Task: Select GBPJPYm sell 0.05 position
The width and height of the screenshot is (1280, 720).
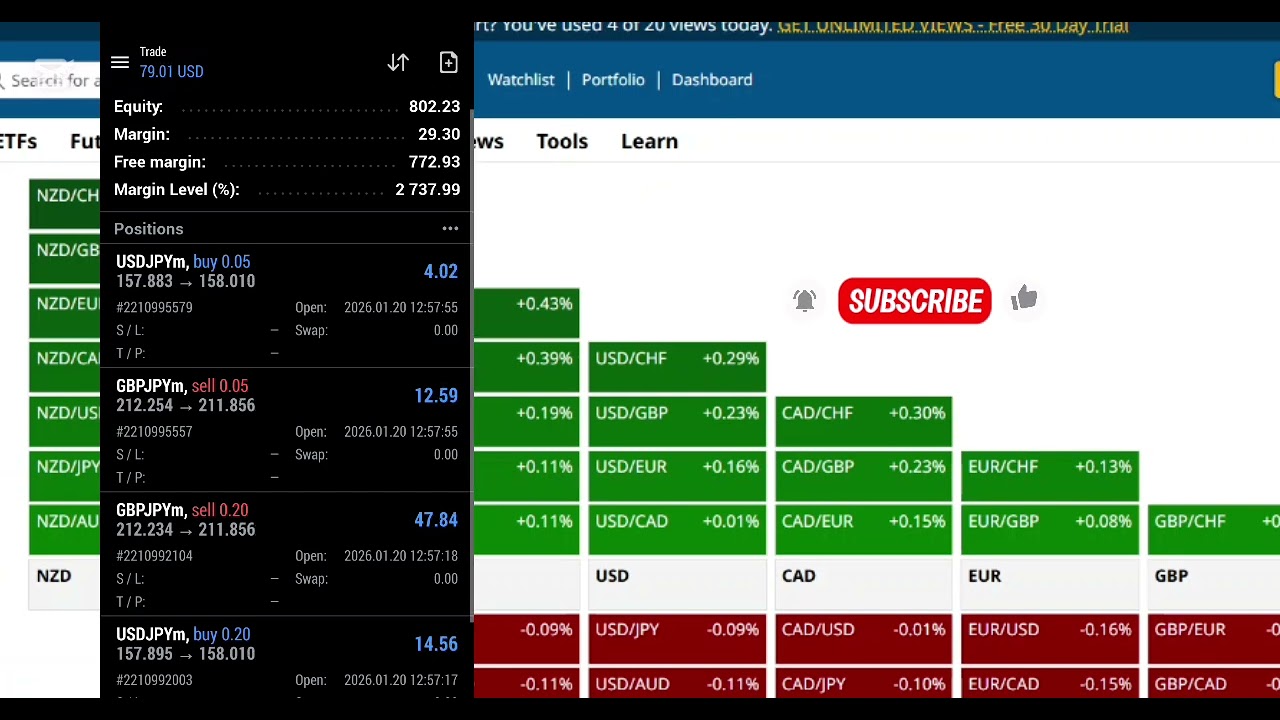Action: coord(286,430)
